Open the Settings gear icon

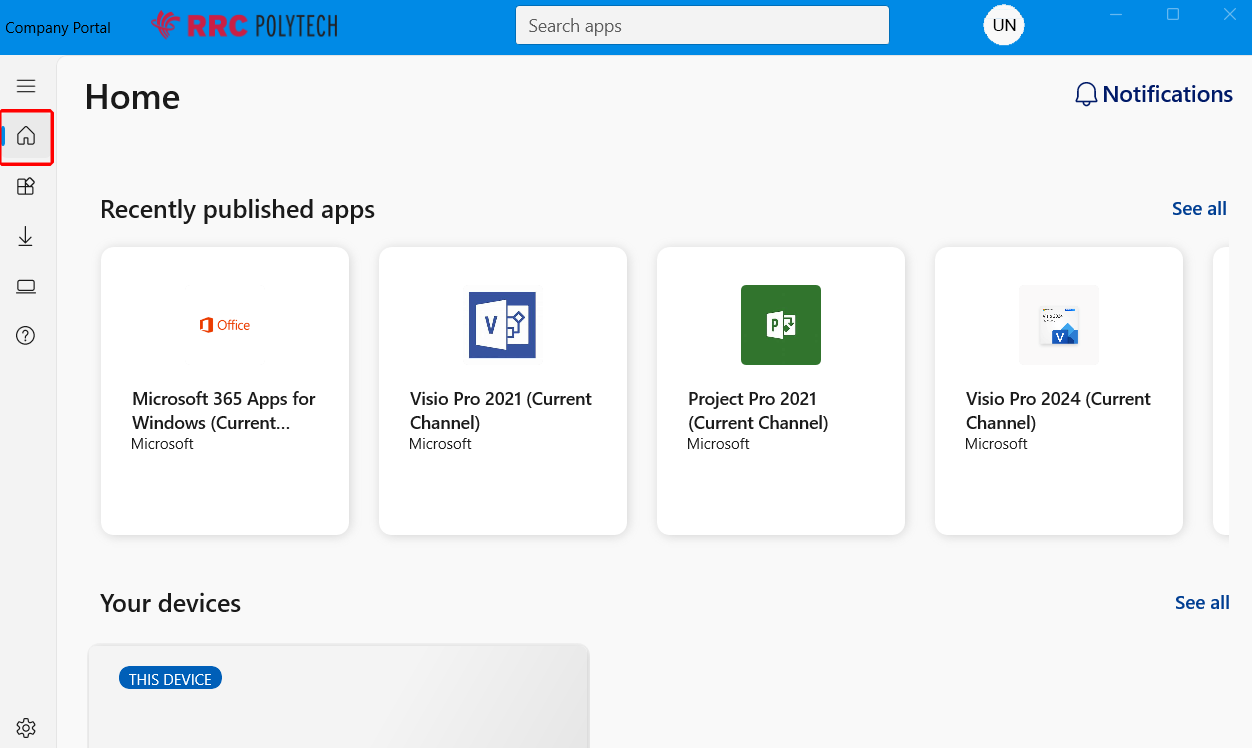click(x=26, y=727)
